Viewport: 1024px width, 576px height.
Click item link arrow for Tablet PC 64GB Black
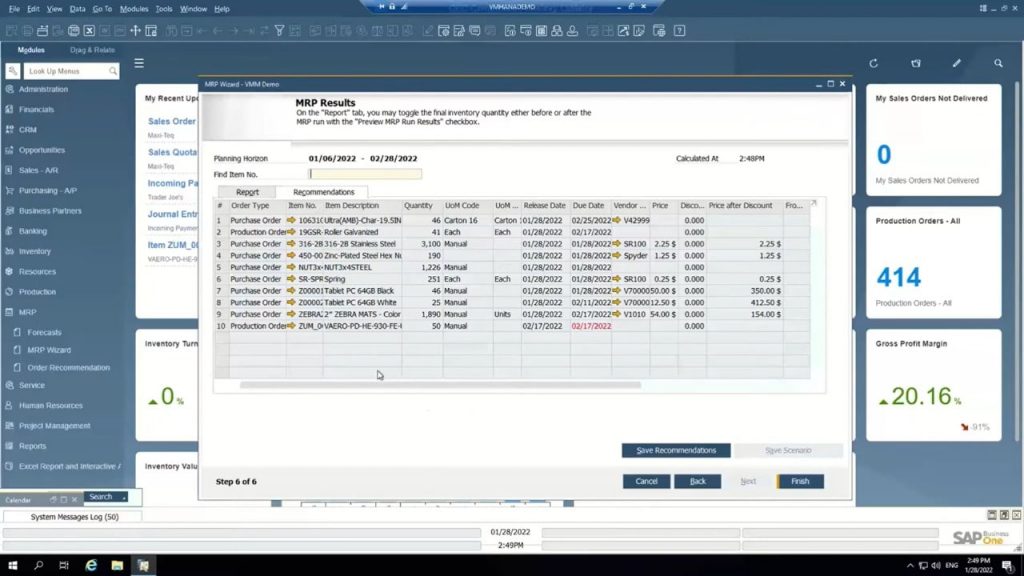[291, 291]
